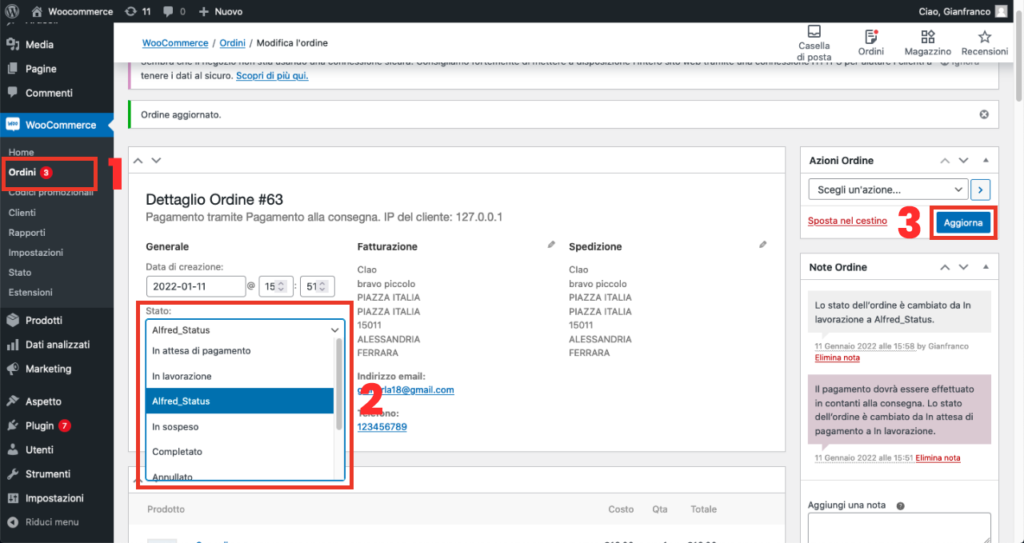This screenshot has height=543, width=1024.
Task: Click the apply action arrow button
Action: 980,190
